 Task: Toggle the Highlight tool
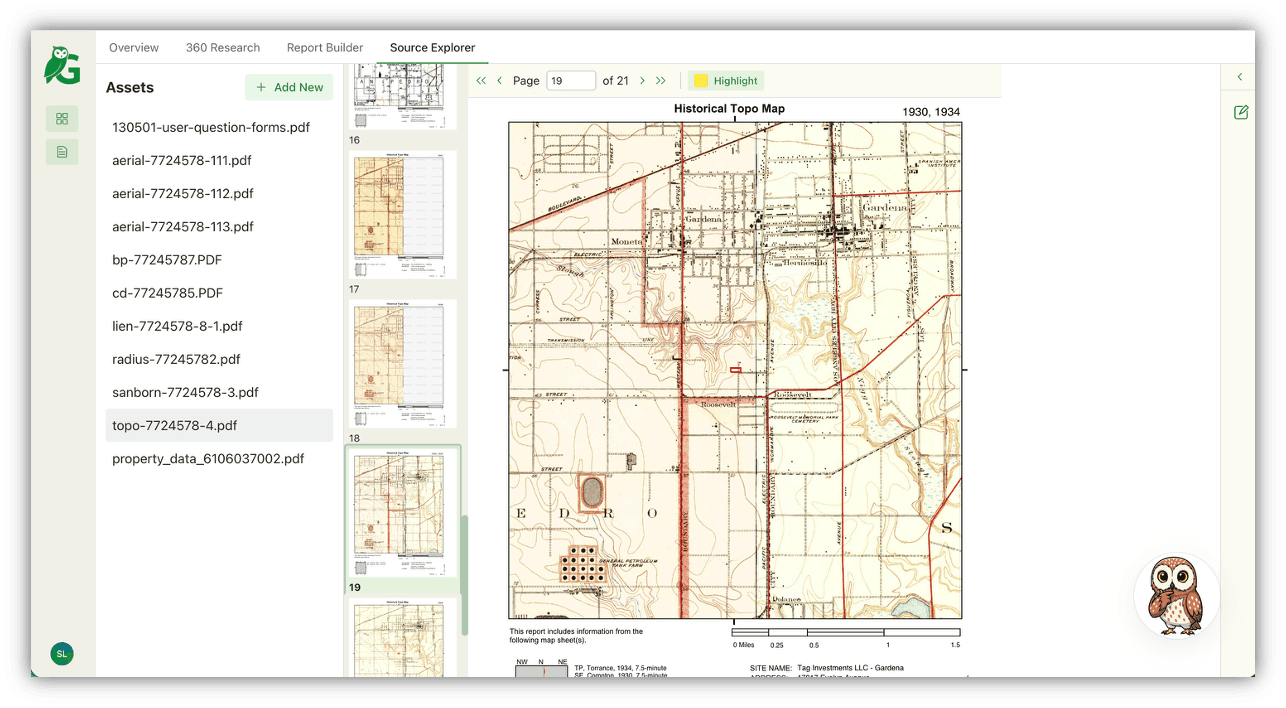click(x=726, y=81)
